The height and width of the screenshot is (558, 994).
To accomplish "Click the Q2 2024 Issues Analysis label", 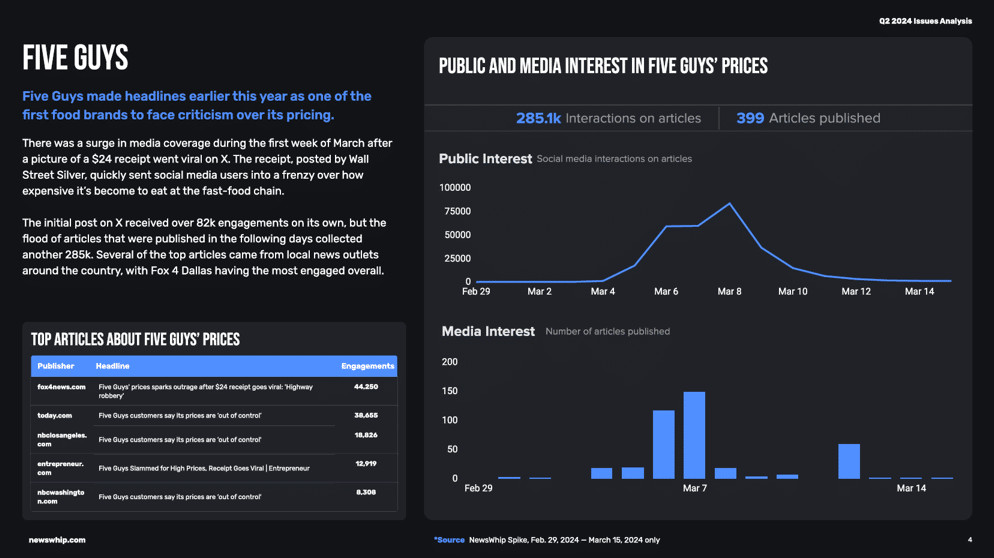I will (x=926, y=21).
